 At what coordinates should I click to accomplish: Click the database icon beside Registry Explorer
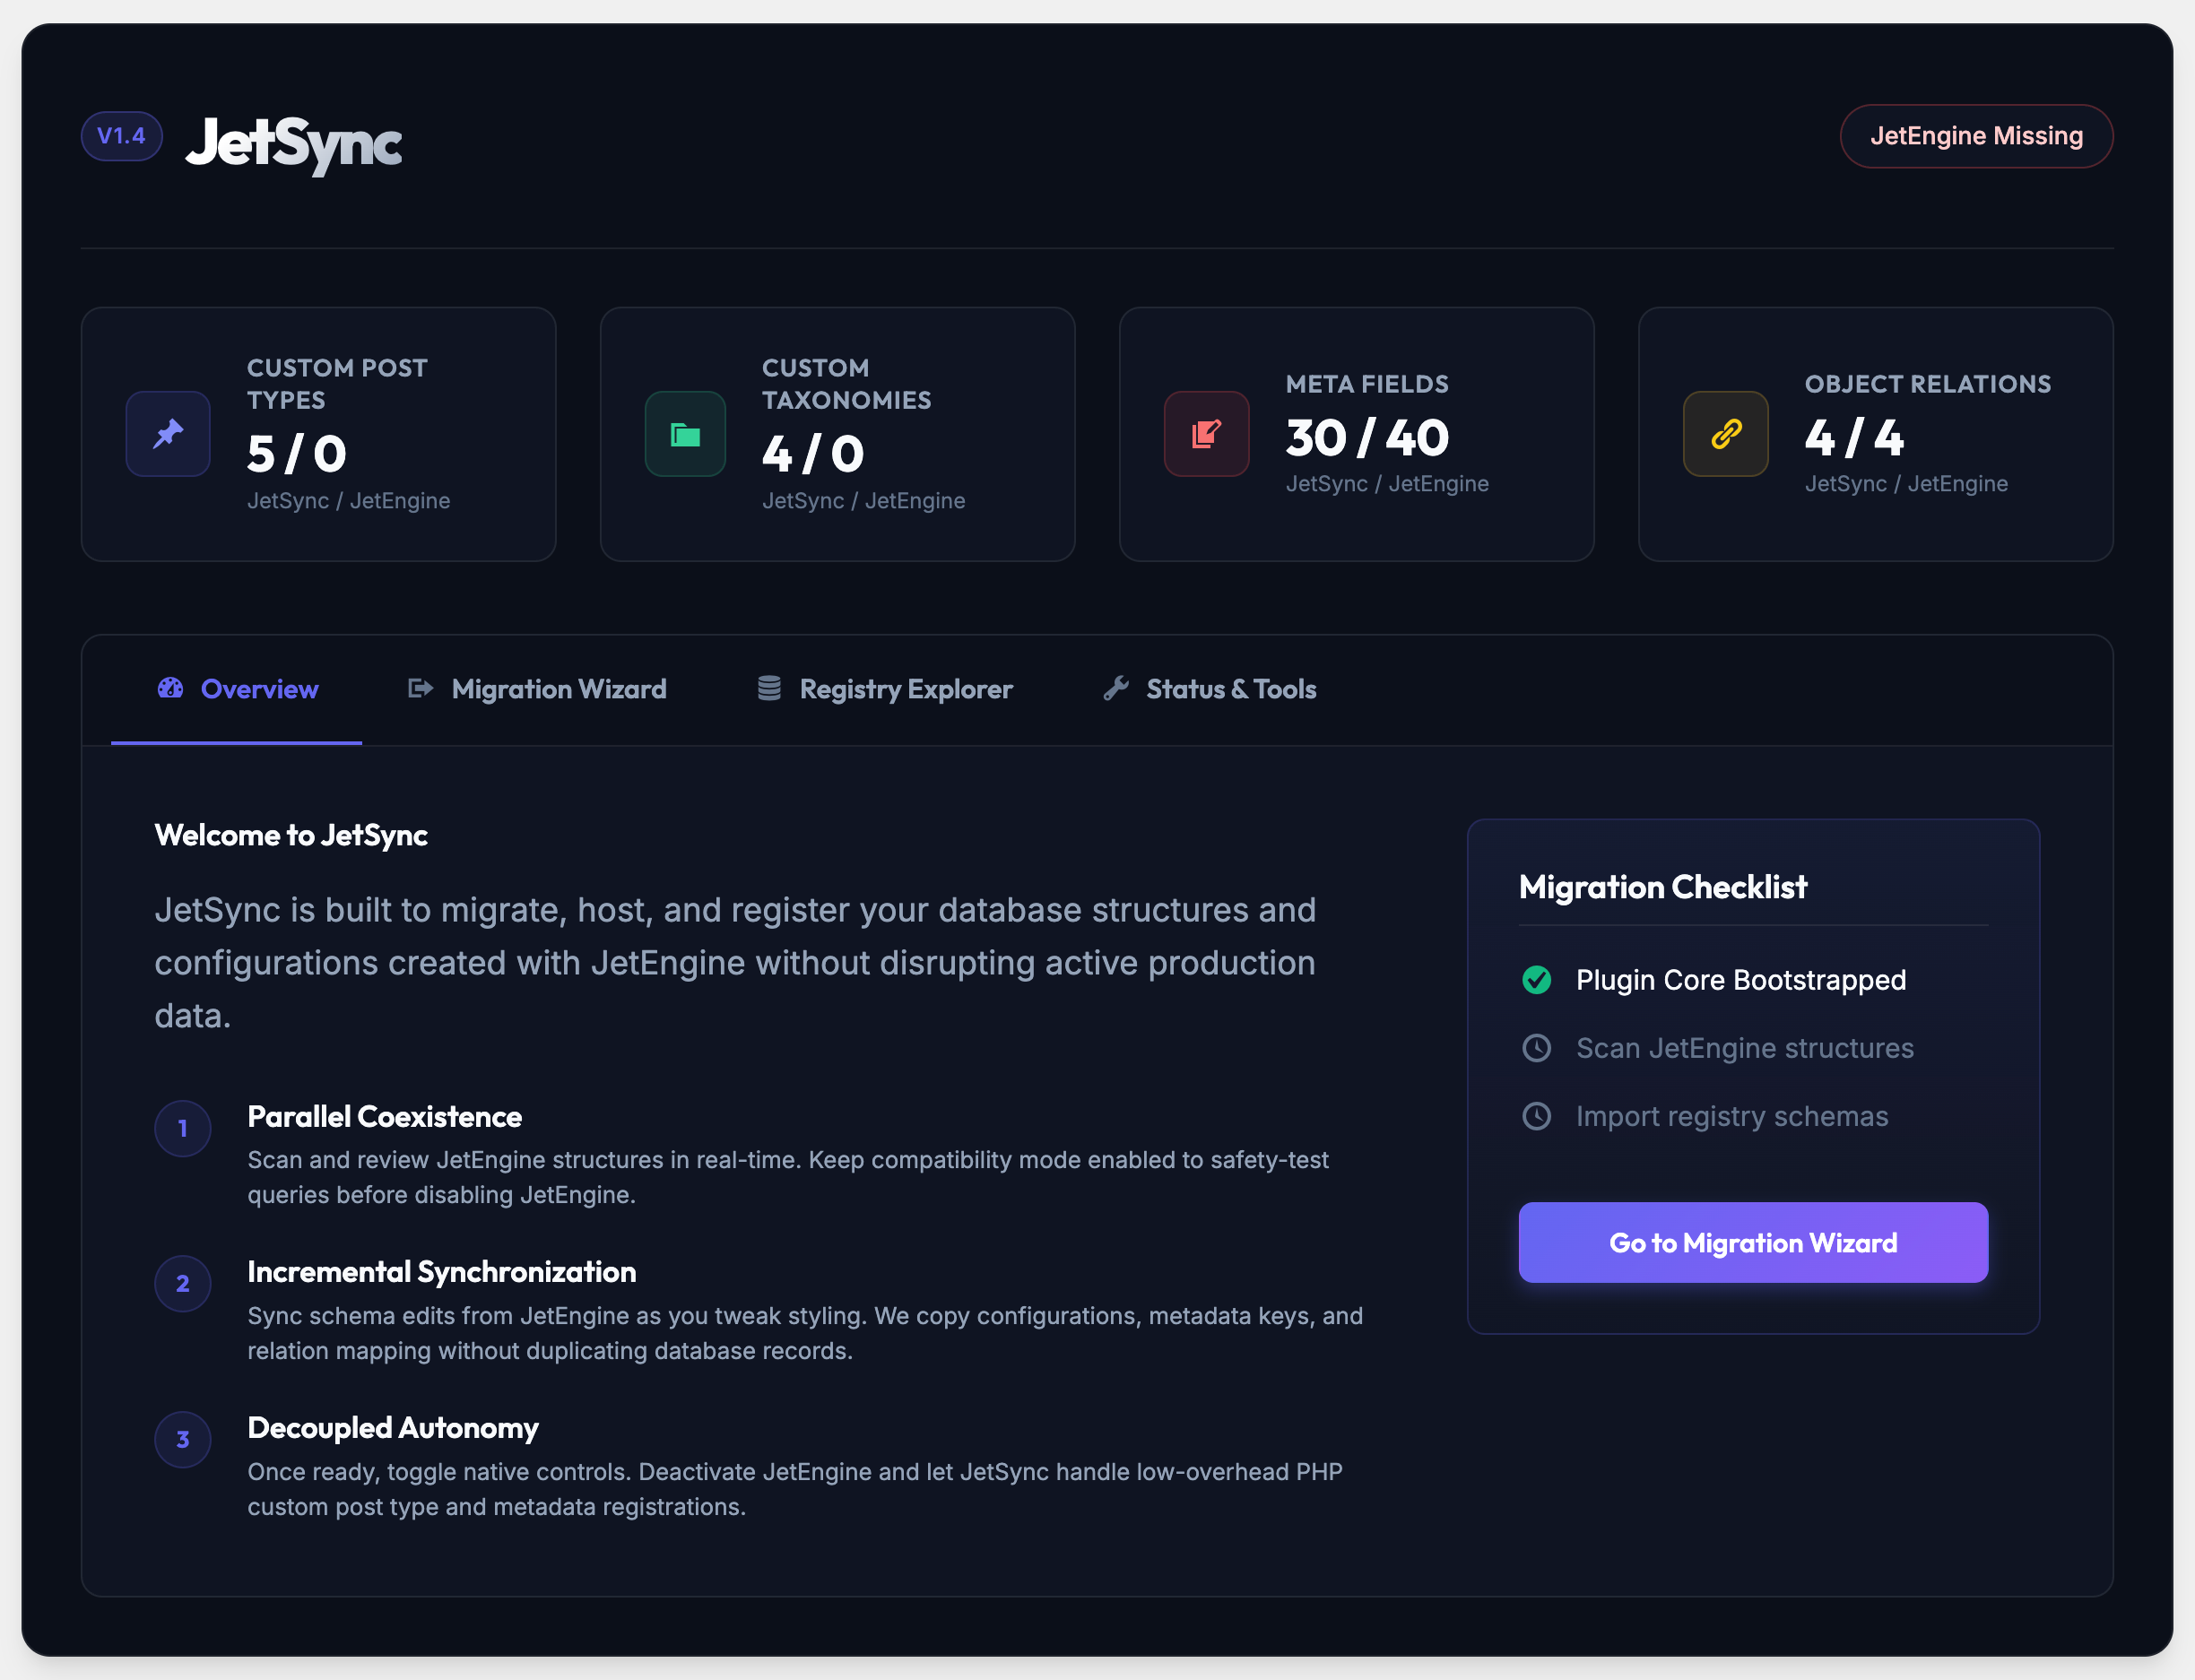tap(769, 688)
